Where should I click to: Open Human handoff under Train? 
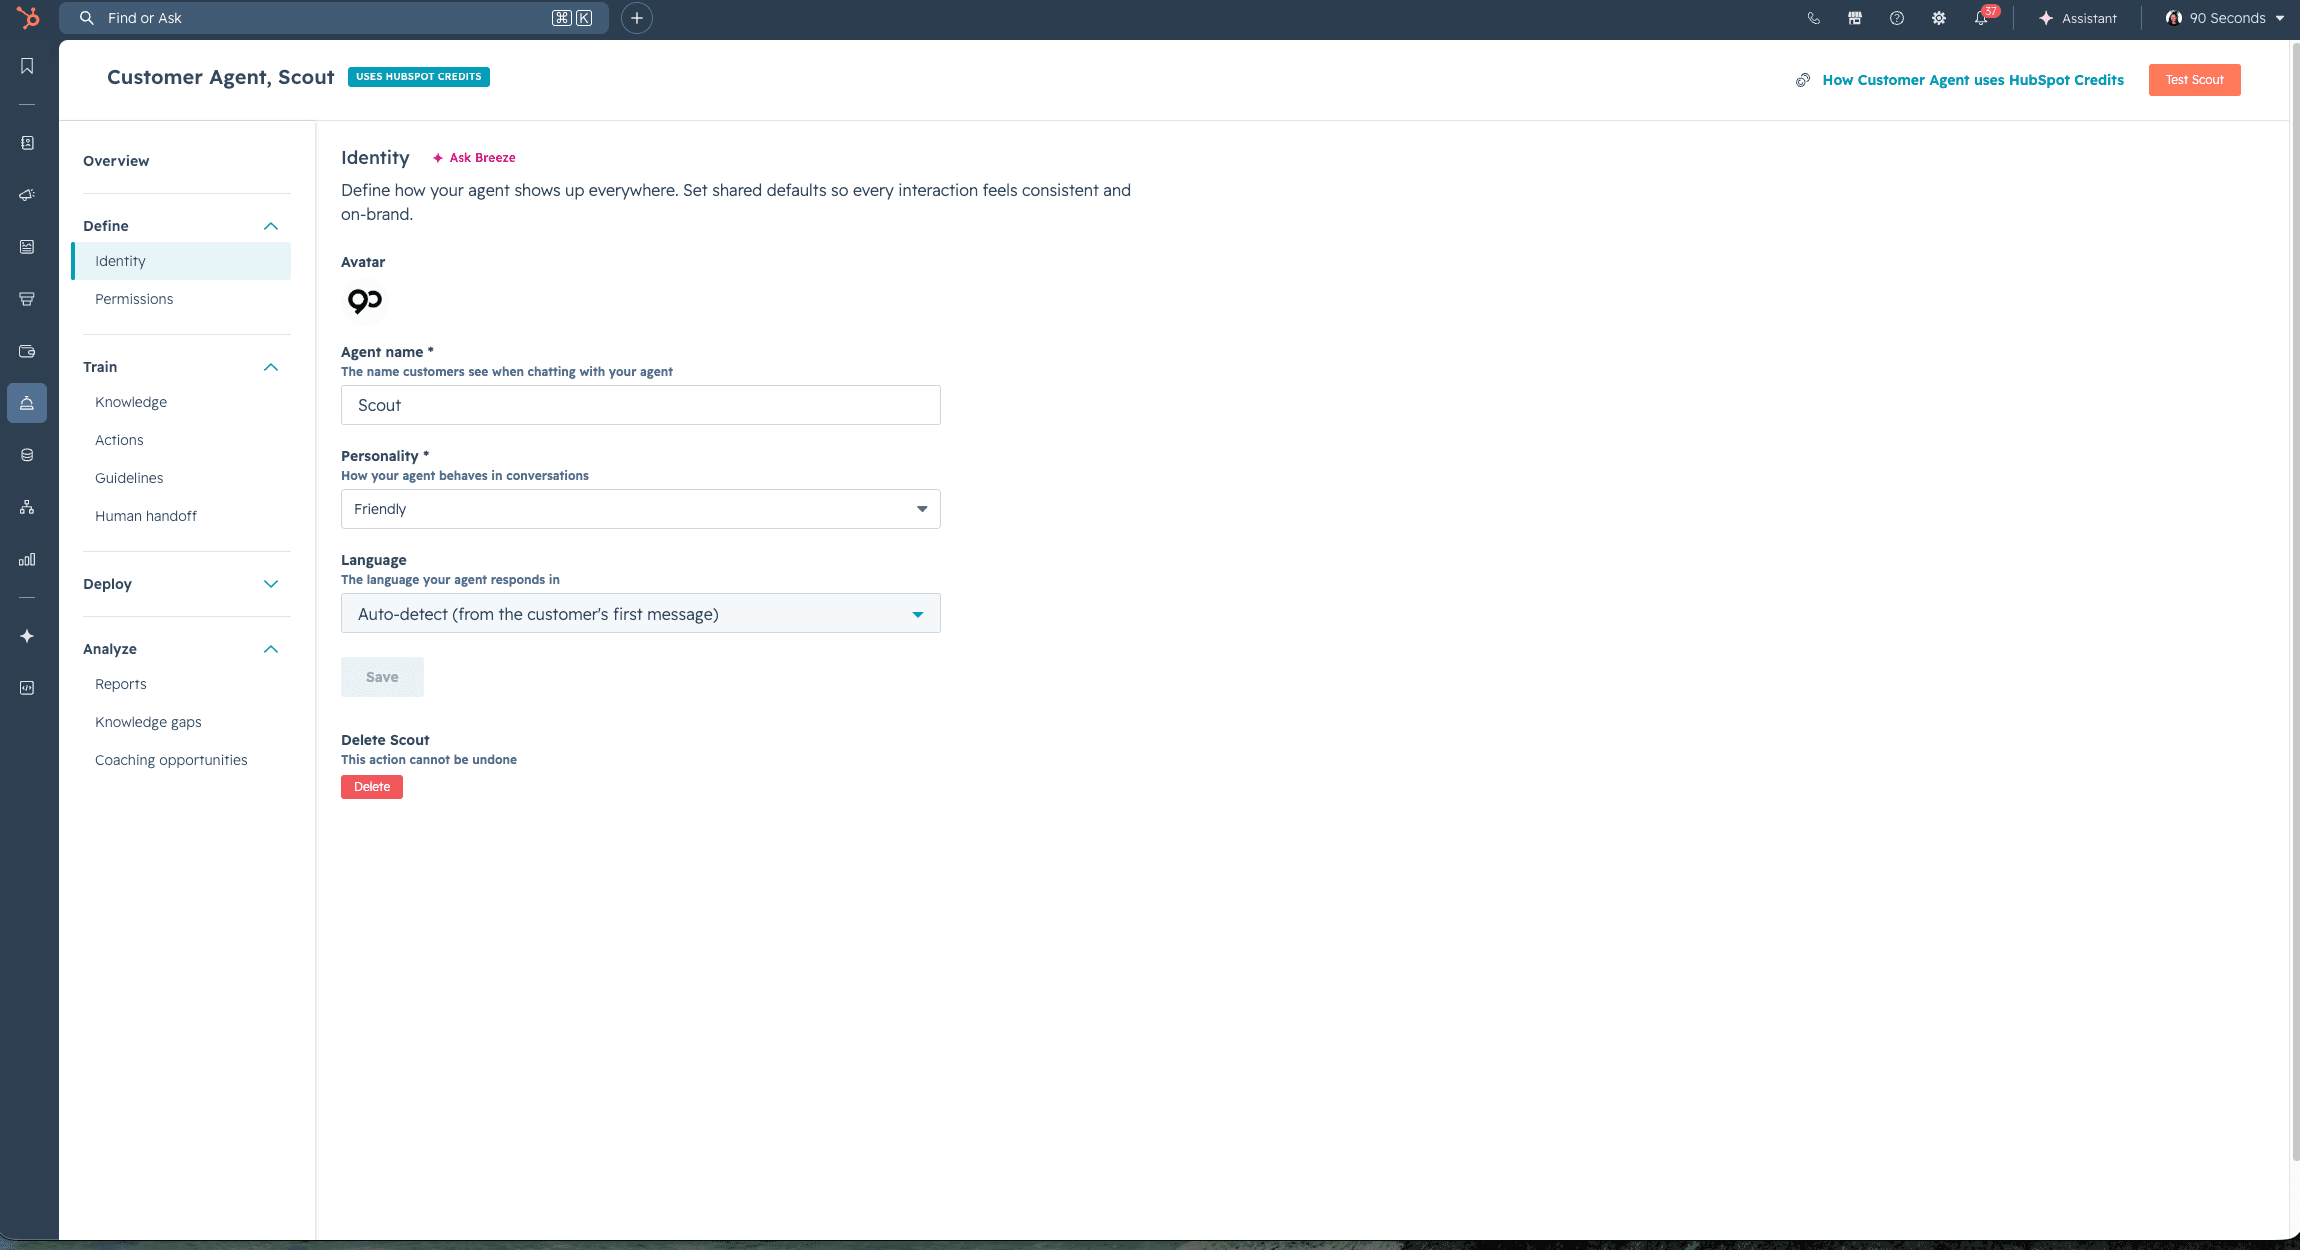pyautogui.click(x=146, y=516)
